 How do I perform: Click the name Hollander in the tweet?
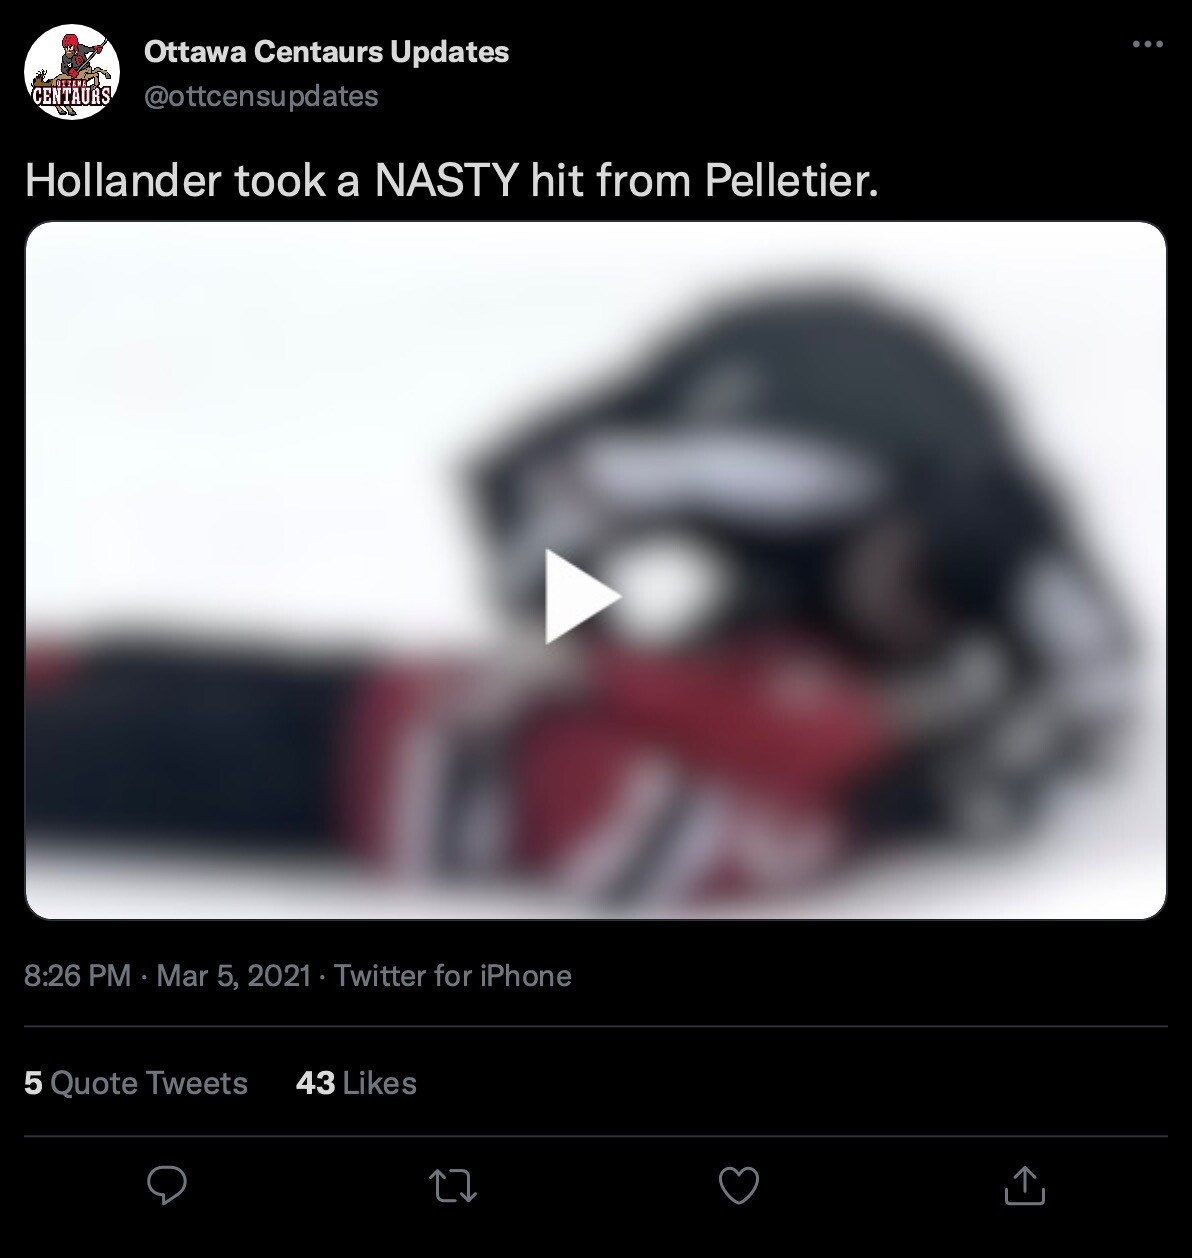(122, 181)
